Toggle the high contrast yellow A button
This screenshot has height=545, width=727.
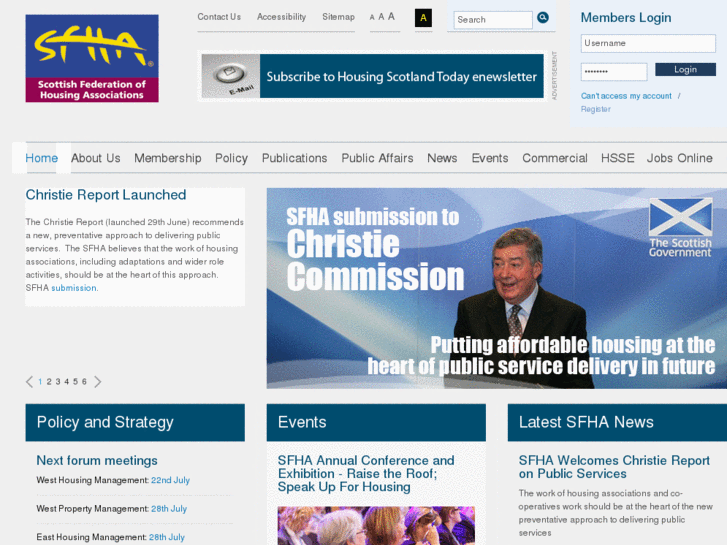423,18
